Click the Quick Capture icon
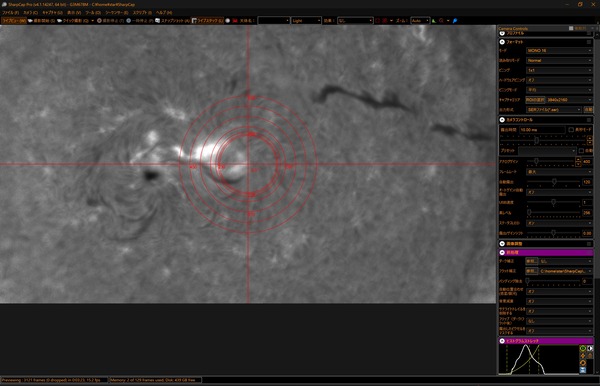Image resolution: width=600 pixels, height=386 pixels. pos(59,21)
